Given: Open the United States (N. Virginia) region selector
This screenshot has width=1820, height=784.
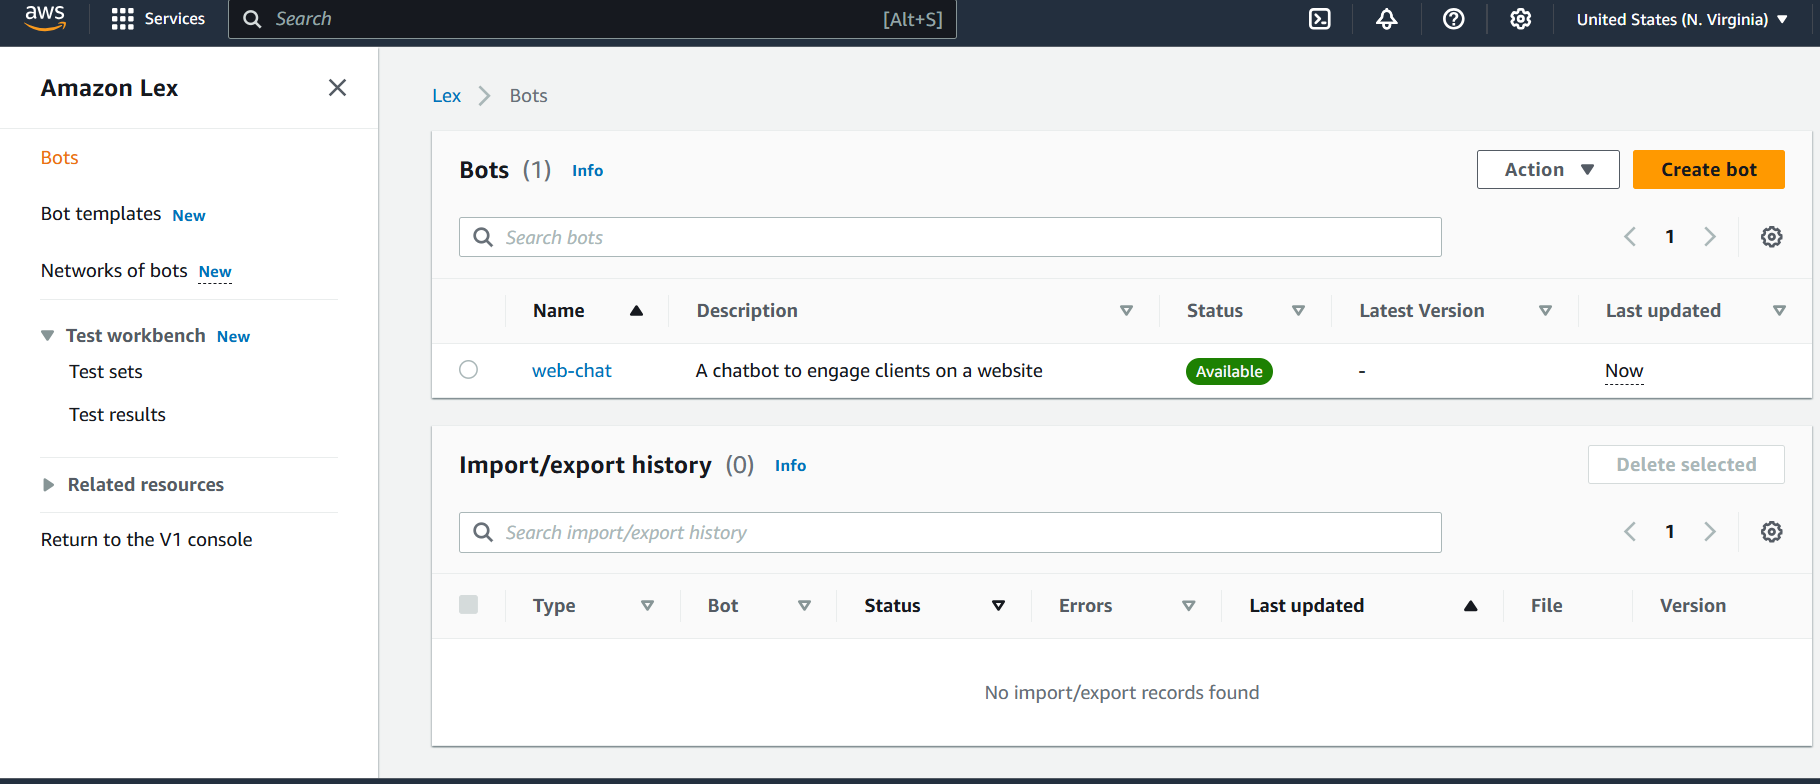Looking at the screenshot, I should 1682,19.
